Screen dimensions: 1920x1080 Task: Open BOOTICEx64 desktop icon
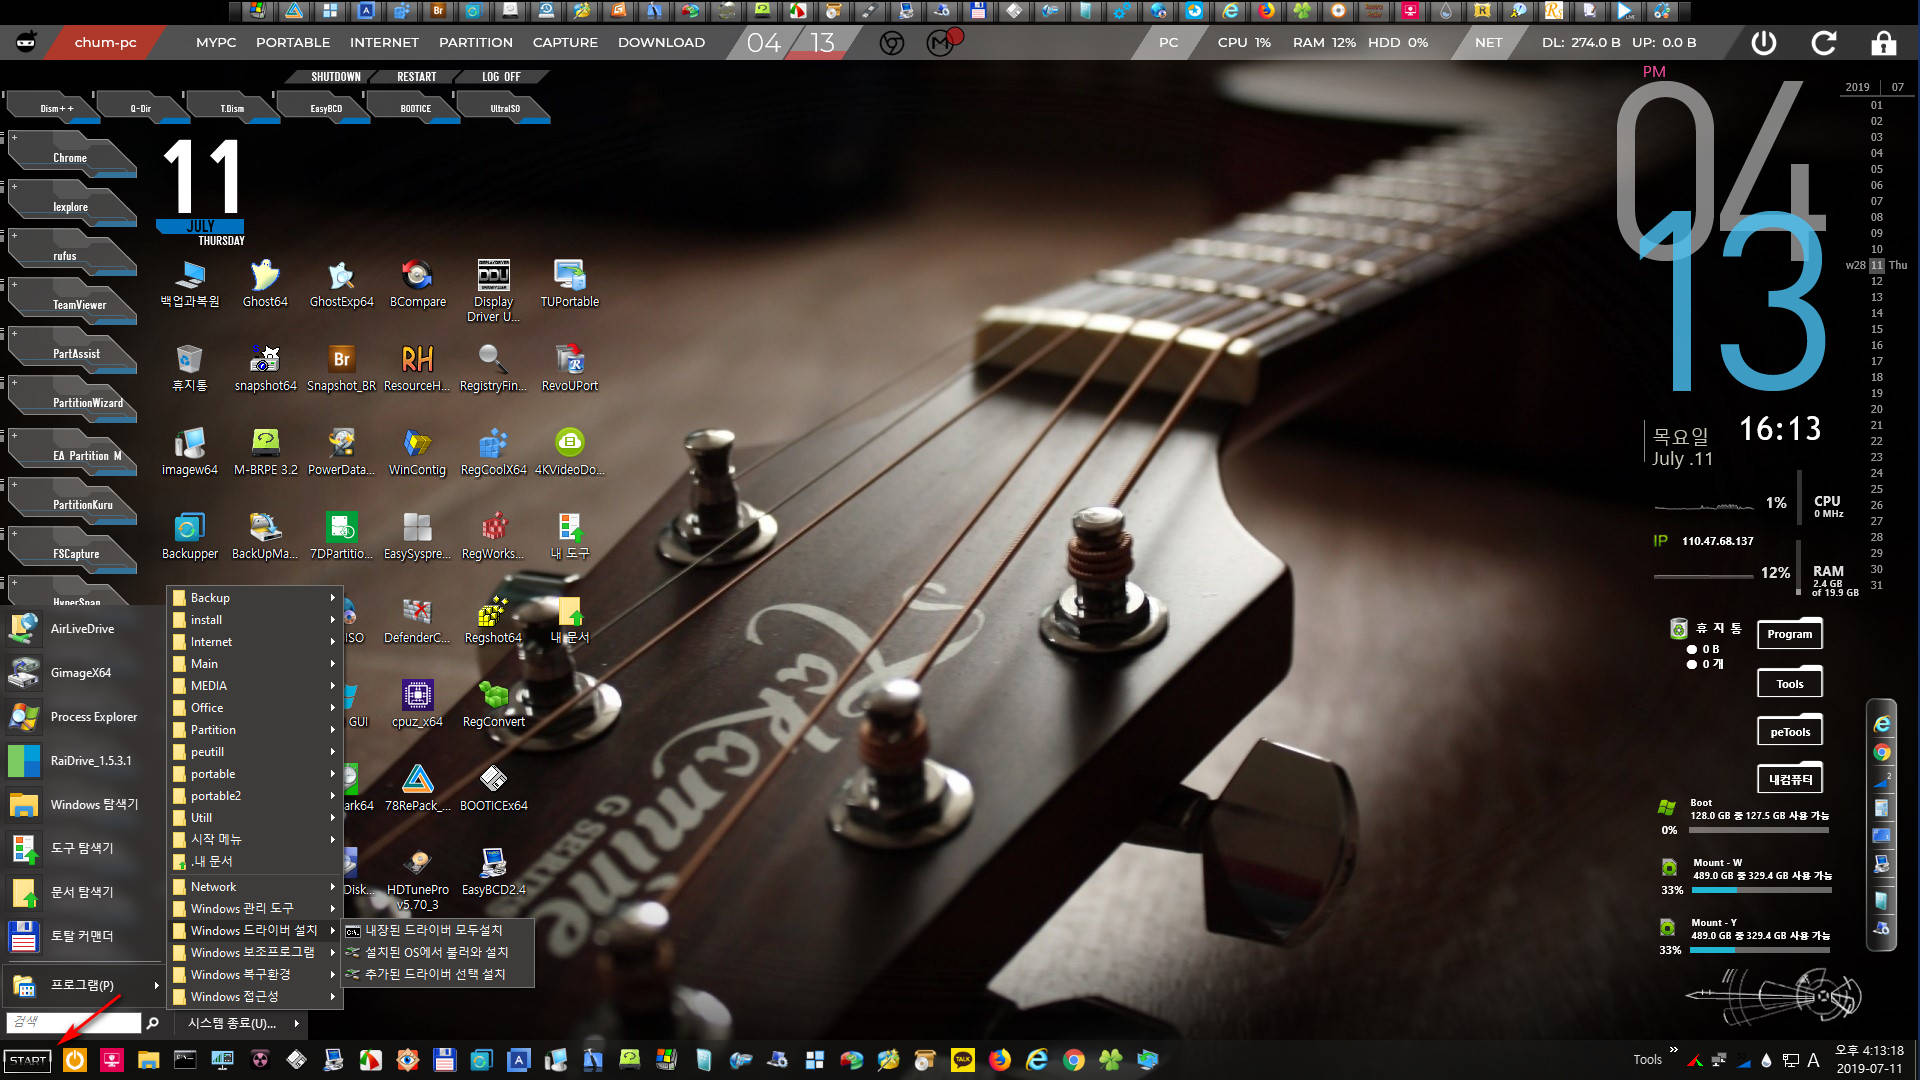coord(493,788)
